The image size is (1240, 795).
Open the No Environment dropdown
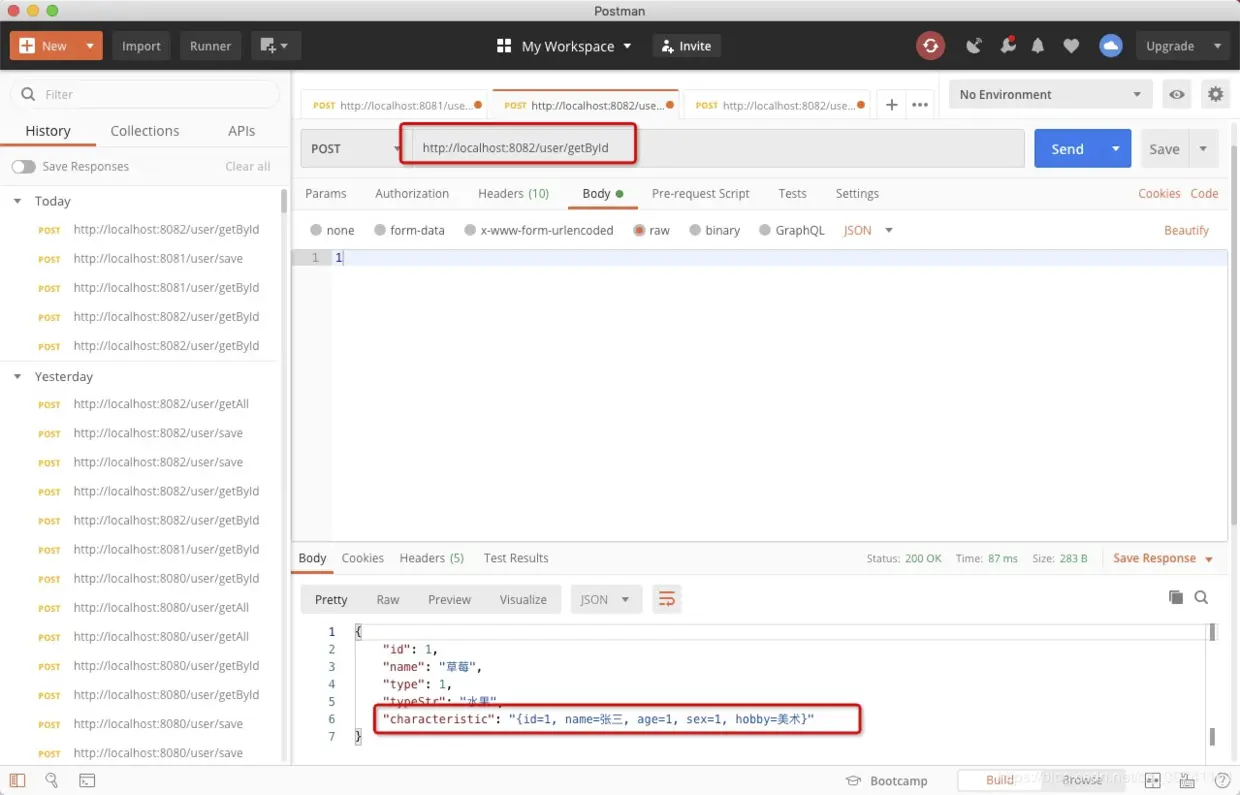[x=1049, y=95]
